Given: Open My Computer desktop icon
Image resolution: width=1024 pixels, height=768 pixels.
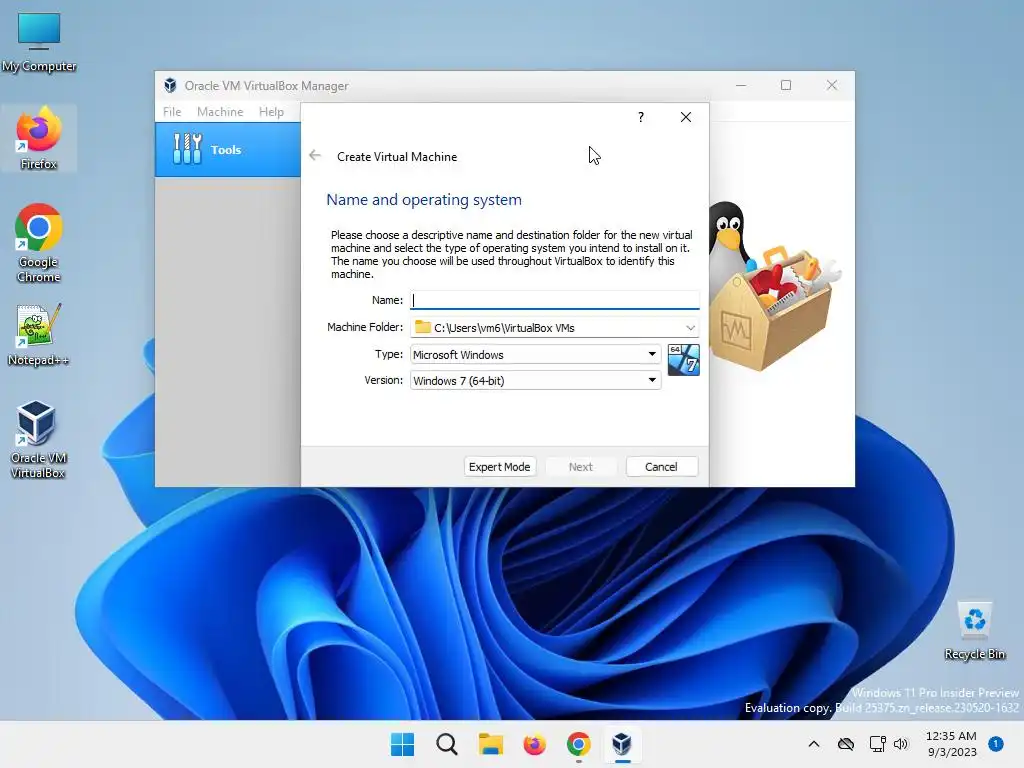Looking at the screenshot, I should (39, 40).
